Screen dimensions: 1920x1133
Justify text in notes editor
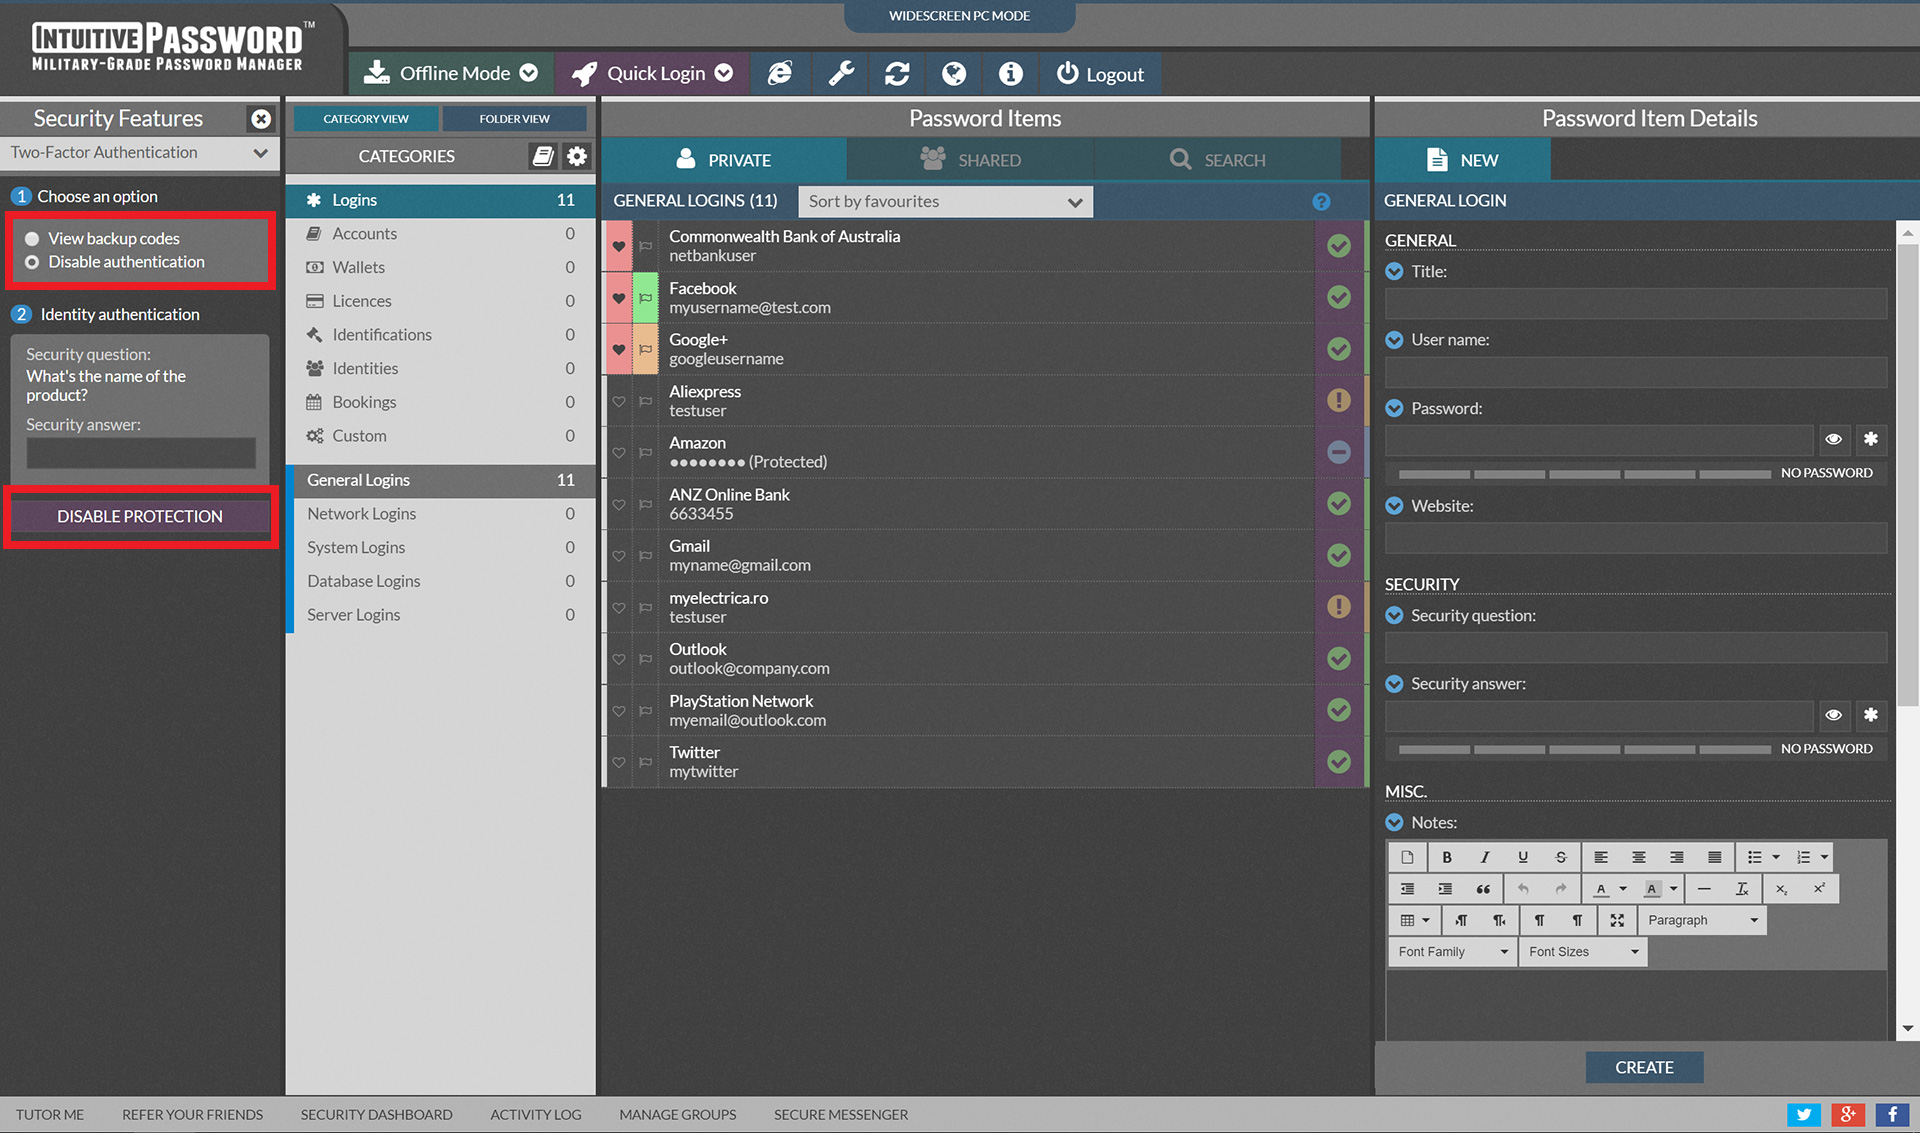pos(1714,857)
